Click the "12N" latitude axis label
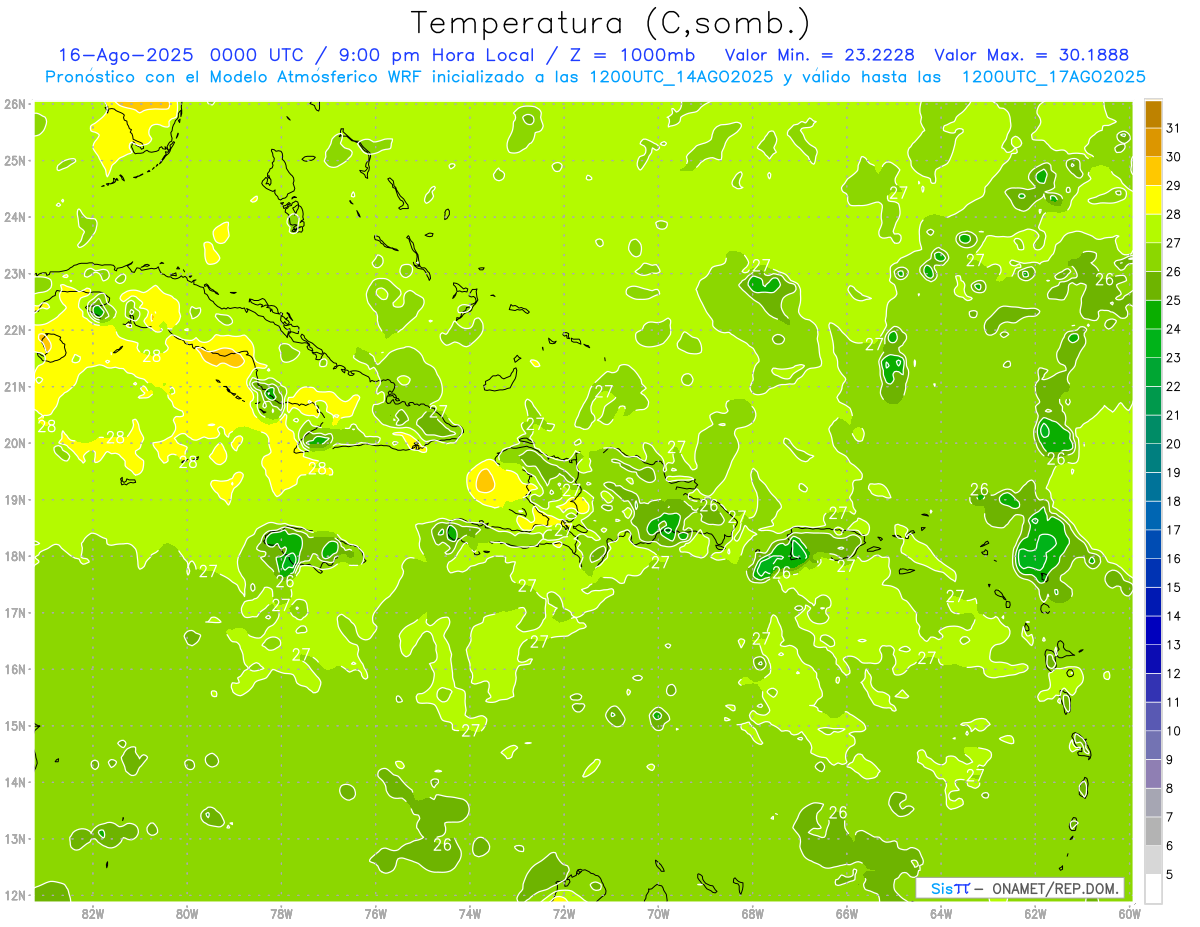This screenshot has width=1200, height=927. (x=15, y=895)
